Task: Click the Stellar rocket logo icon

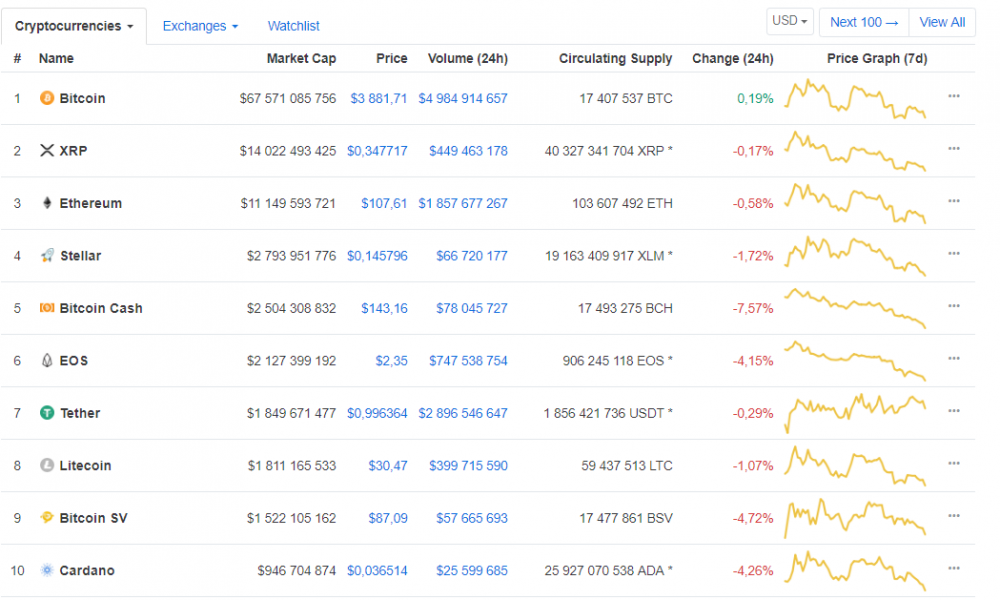Action: (47, 256)
